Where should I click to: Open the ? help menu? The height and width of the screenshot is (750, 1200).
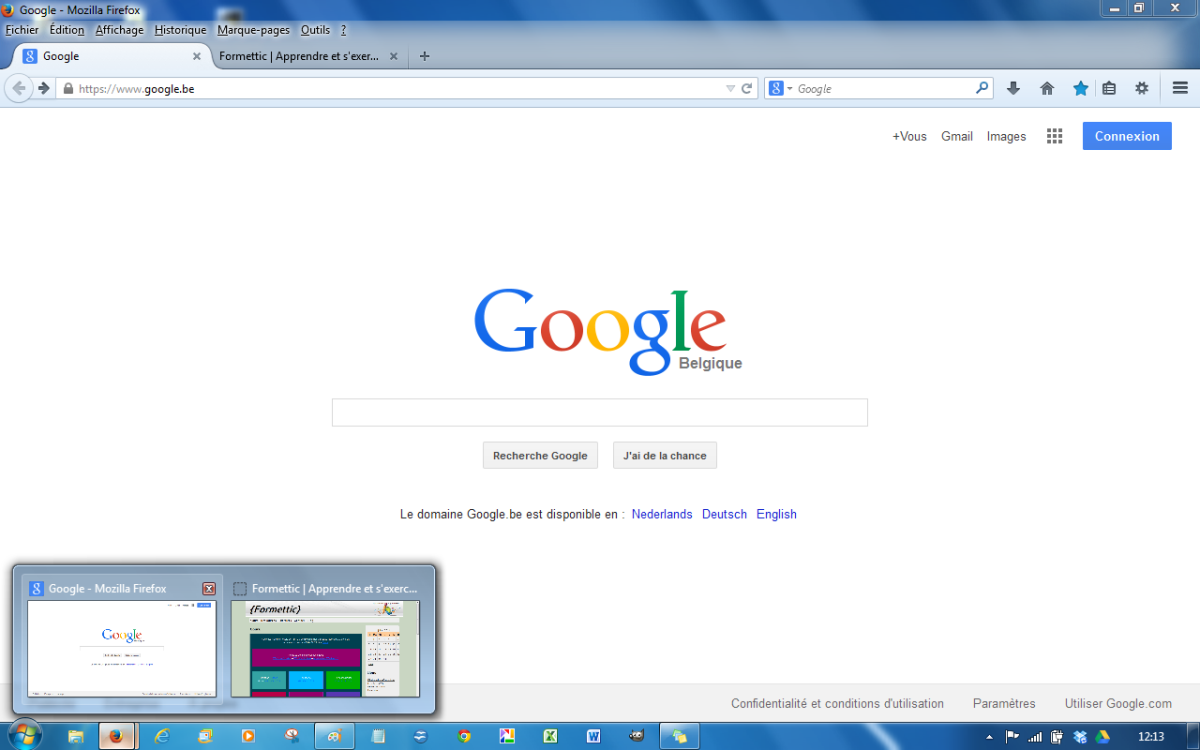343,30
